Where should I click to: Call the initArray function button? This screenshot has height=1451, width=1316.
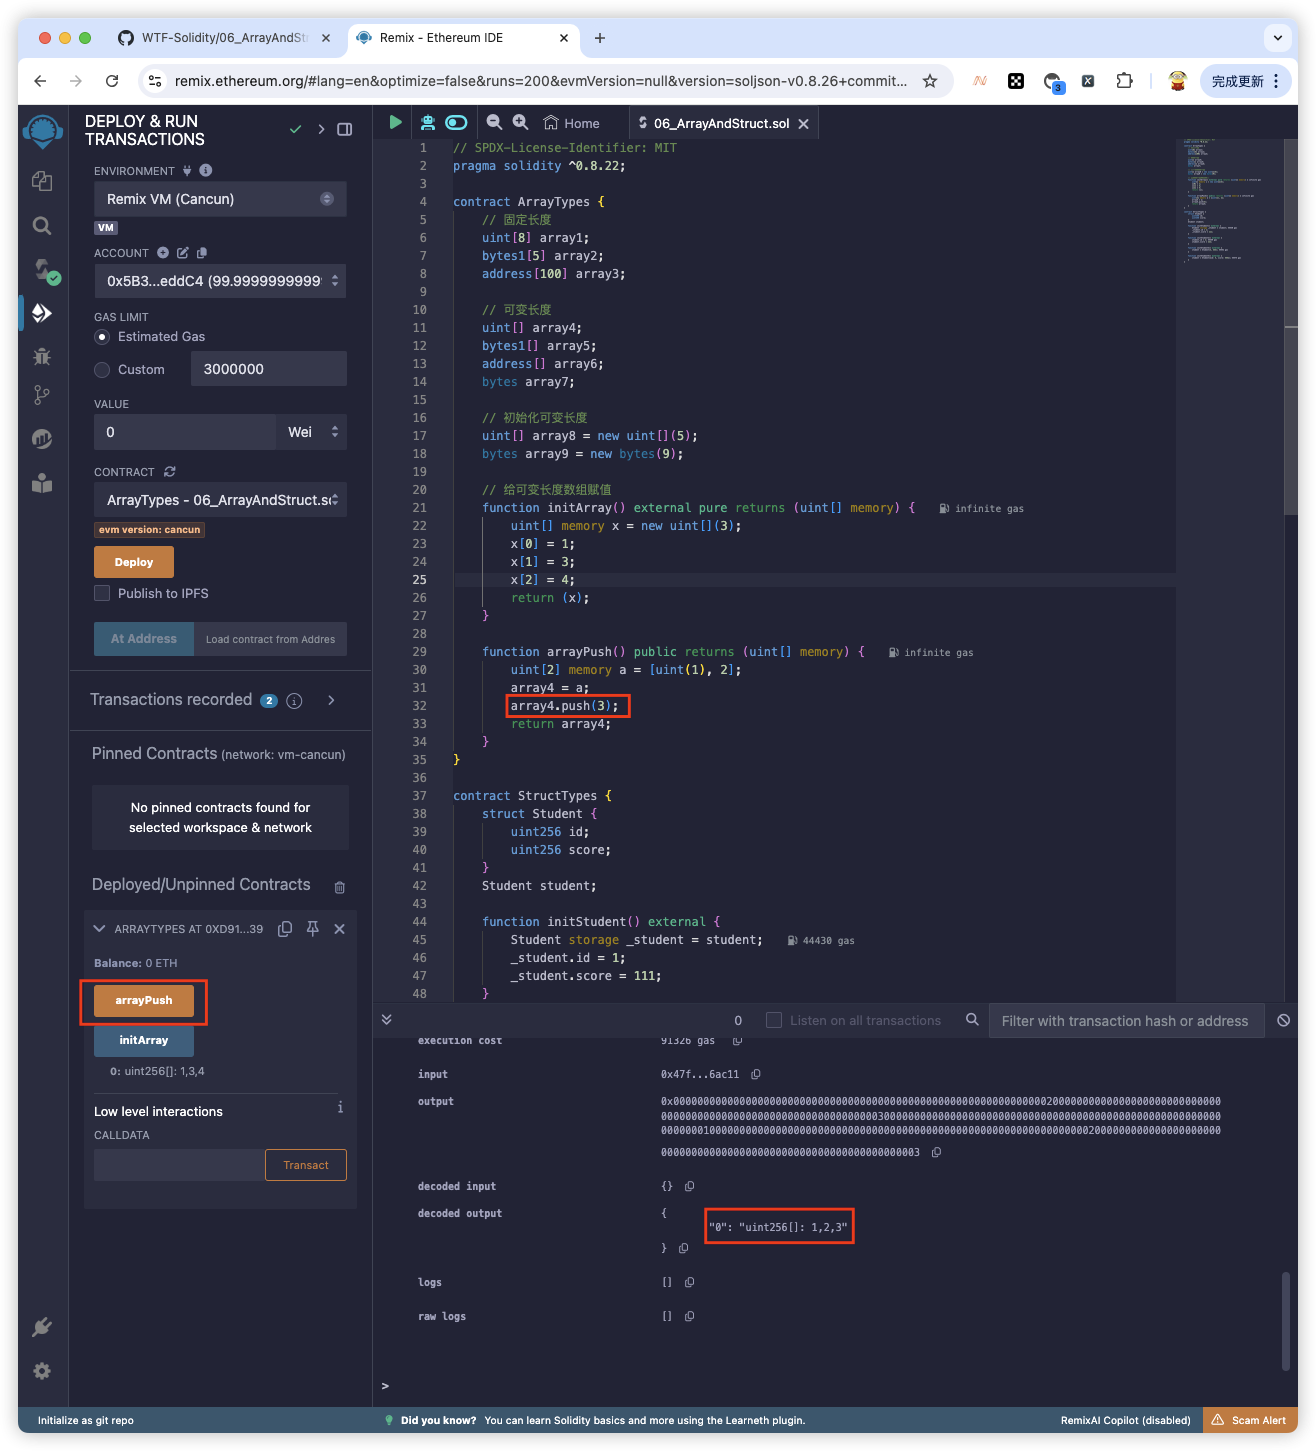click(144, 1040)
